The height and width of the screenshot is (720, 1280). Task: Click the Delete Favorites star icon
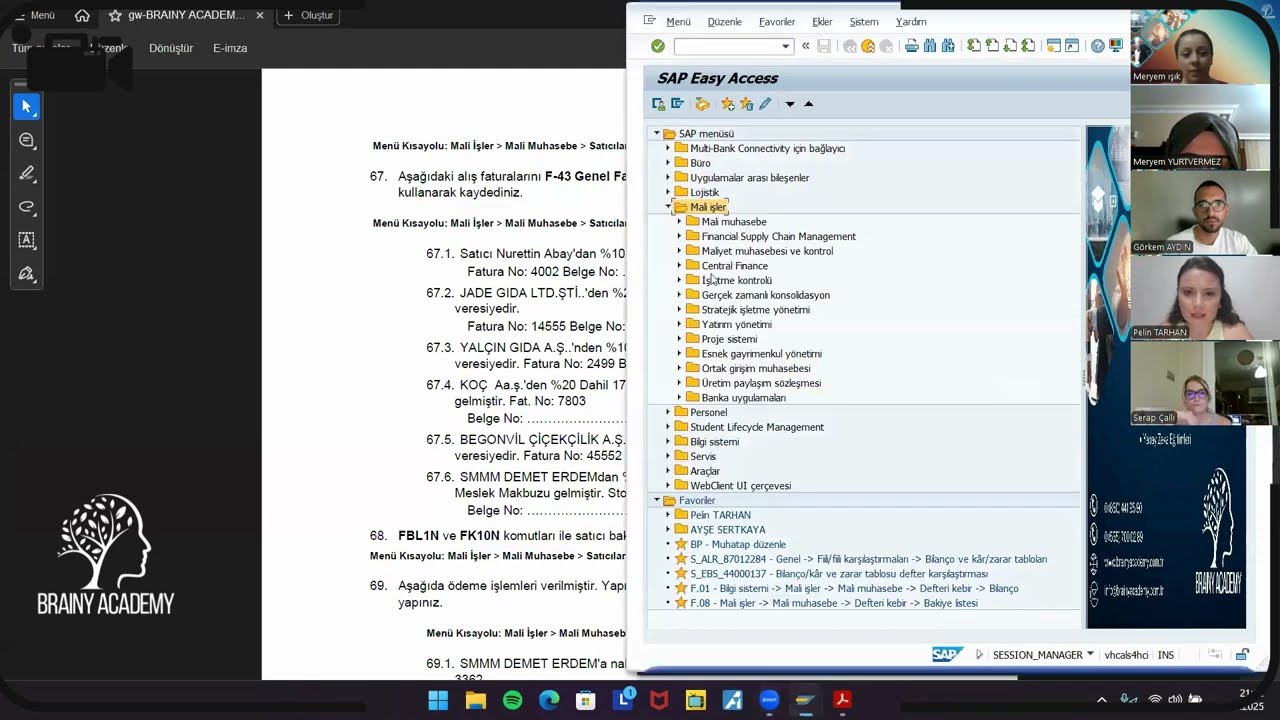pyautogui.click(x=746, y=104)
